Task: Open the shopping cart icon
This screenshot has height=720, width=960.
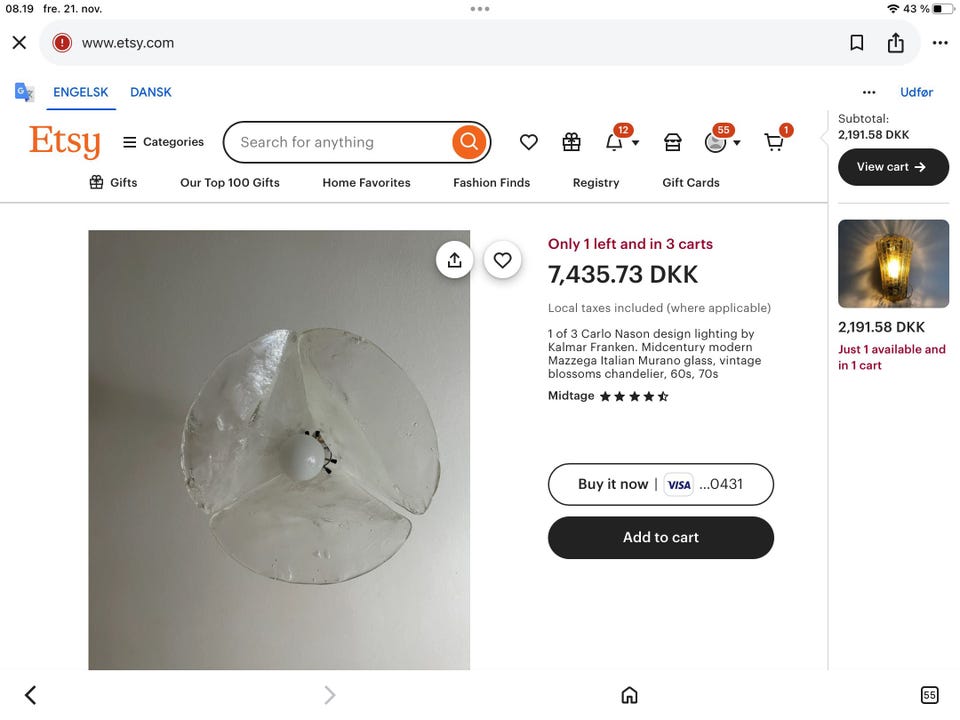Action: pos(775,142)
